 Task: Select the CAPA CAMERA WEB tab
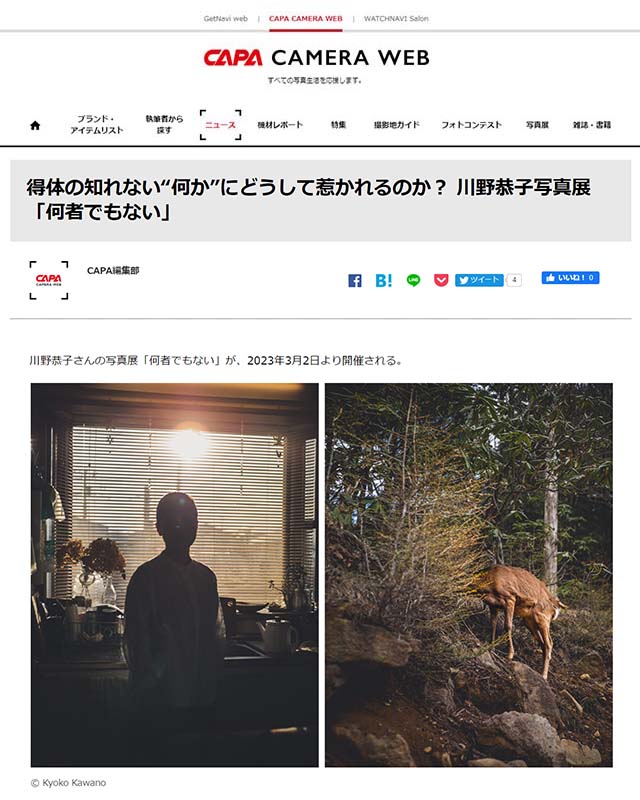click(306, 19)
